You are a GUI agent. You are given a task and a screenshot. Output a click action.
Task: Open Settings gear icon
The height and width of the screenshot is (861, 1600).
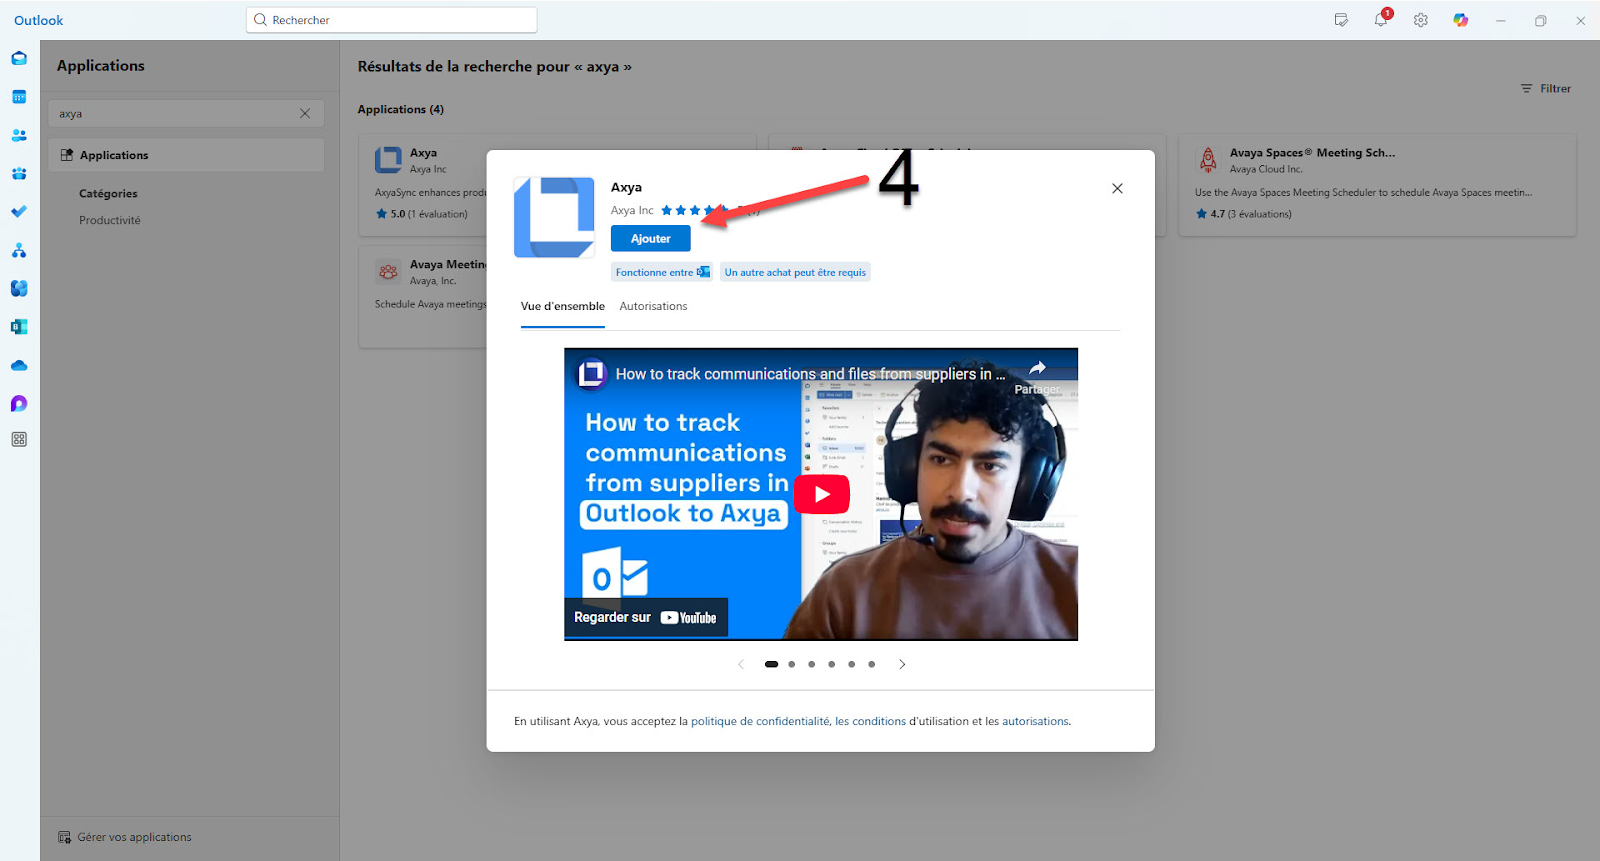(1420, 20)
